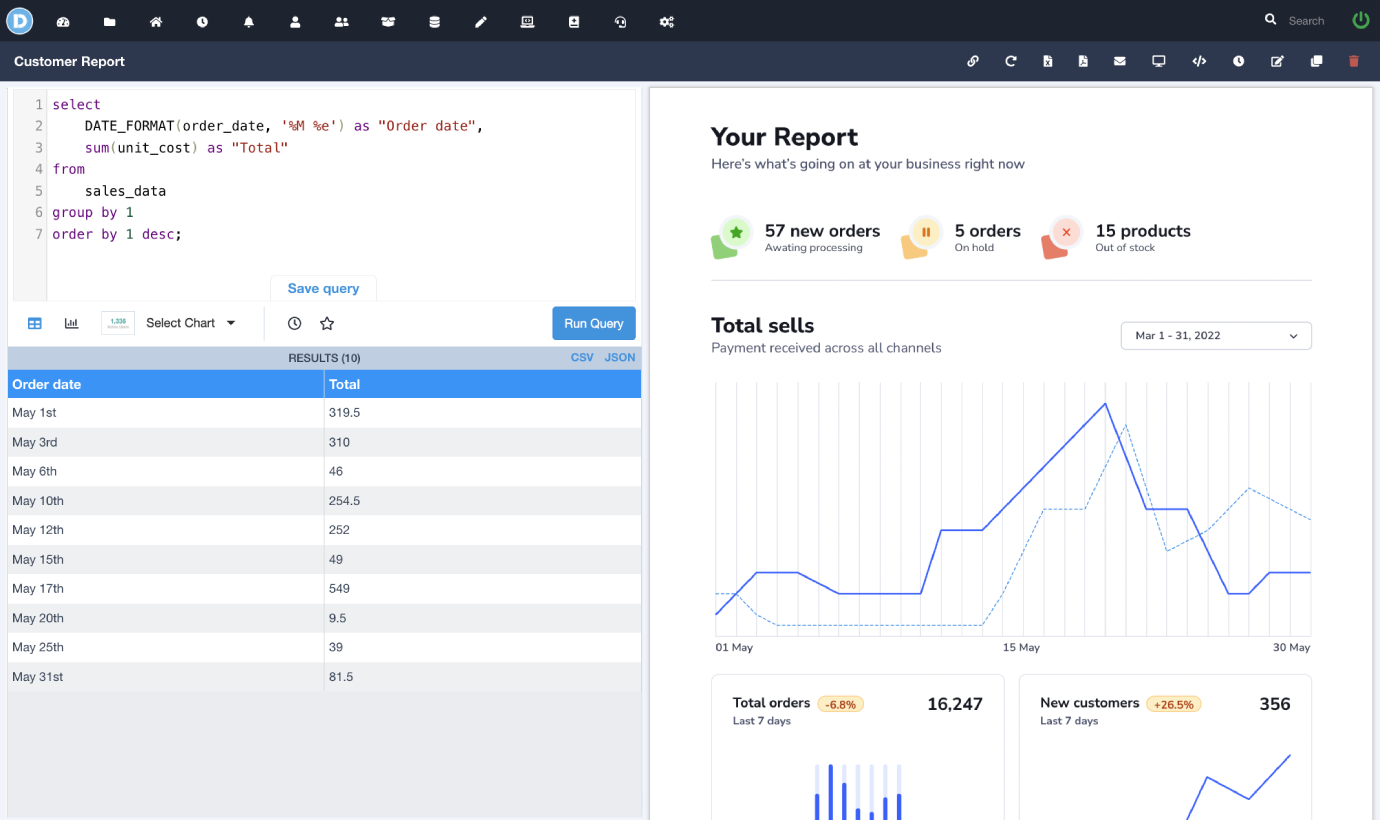
Task: Click the Run Query button
Action: tap(594, 323)
